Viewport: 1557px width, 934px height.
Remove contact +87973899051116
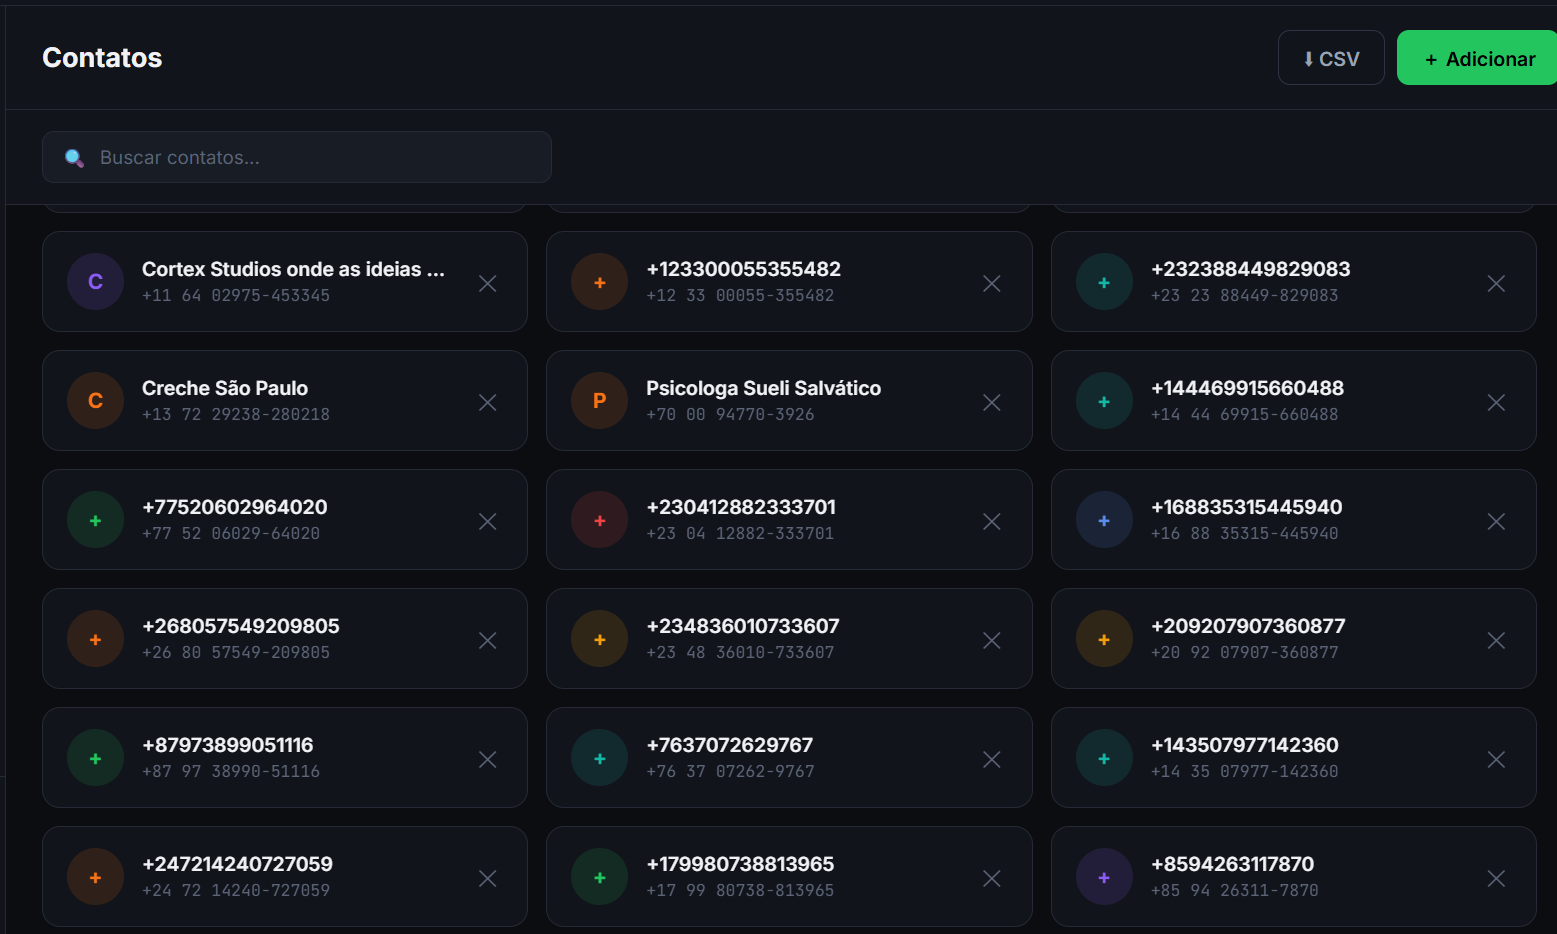488,759
